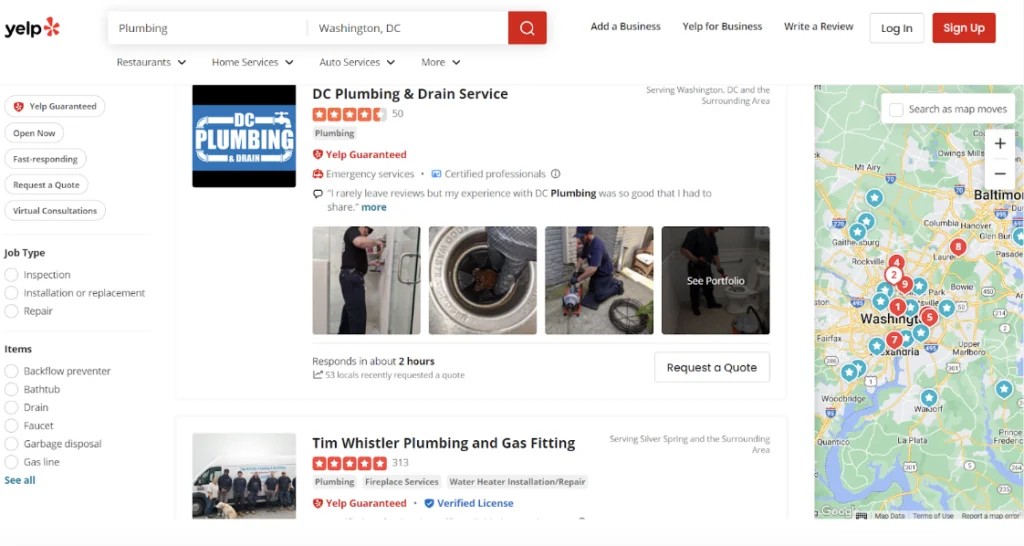
Task: Expand the Home Services dropdown
Action: click(252, 62)
